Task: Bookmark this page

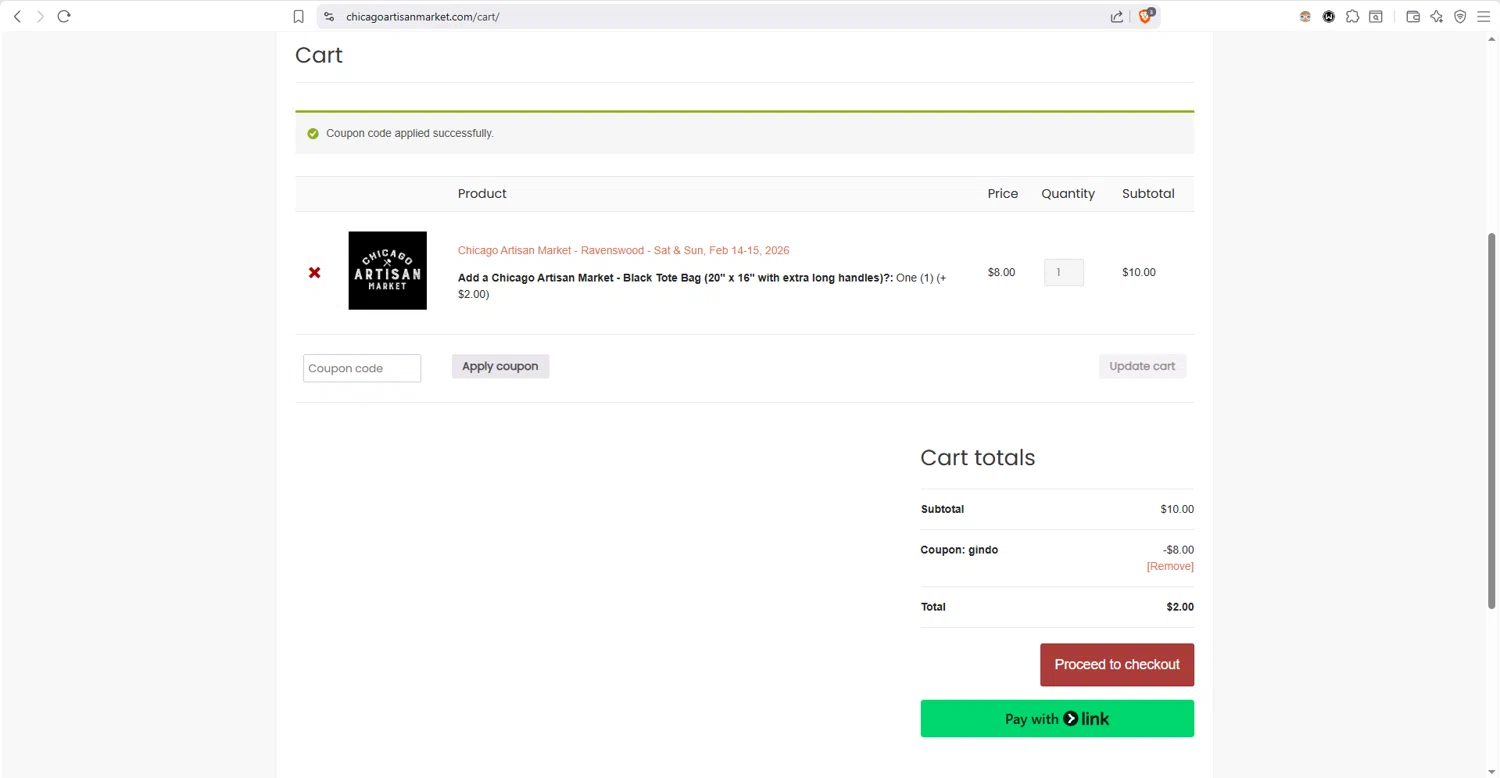Action: point(298,16)
